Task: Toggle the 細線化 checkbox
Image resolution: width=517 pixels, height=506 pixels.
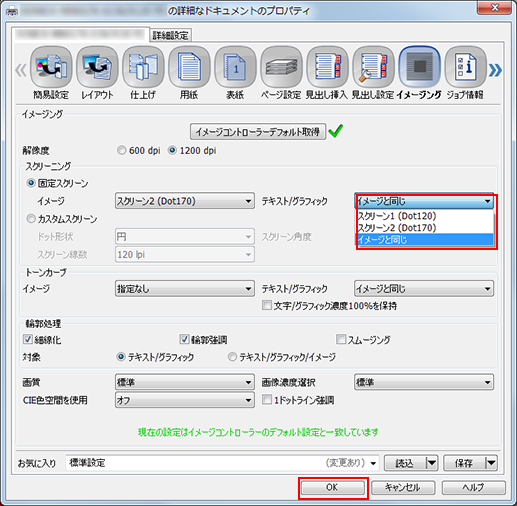Action: click(42, 340)
